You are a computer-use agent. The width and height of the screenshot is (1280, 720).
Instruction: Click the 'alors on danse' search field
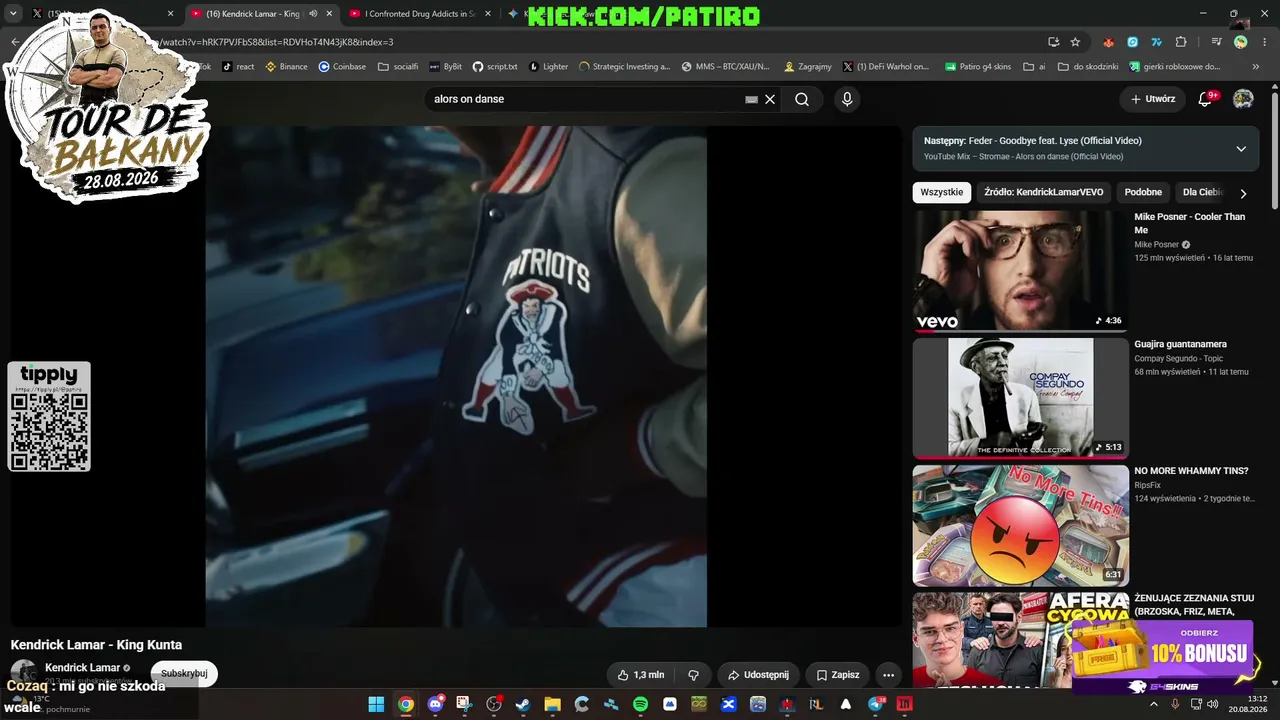point(585,99)
